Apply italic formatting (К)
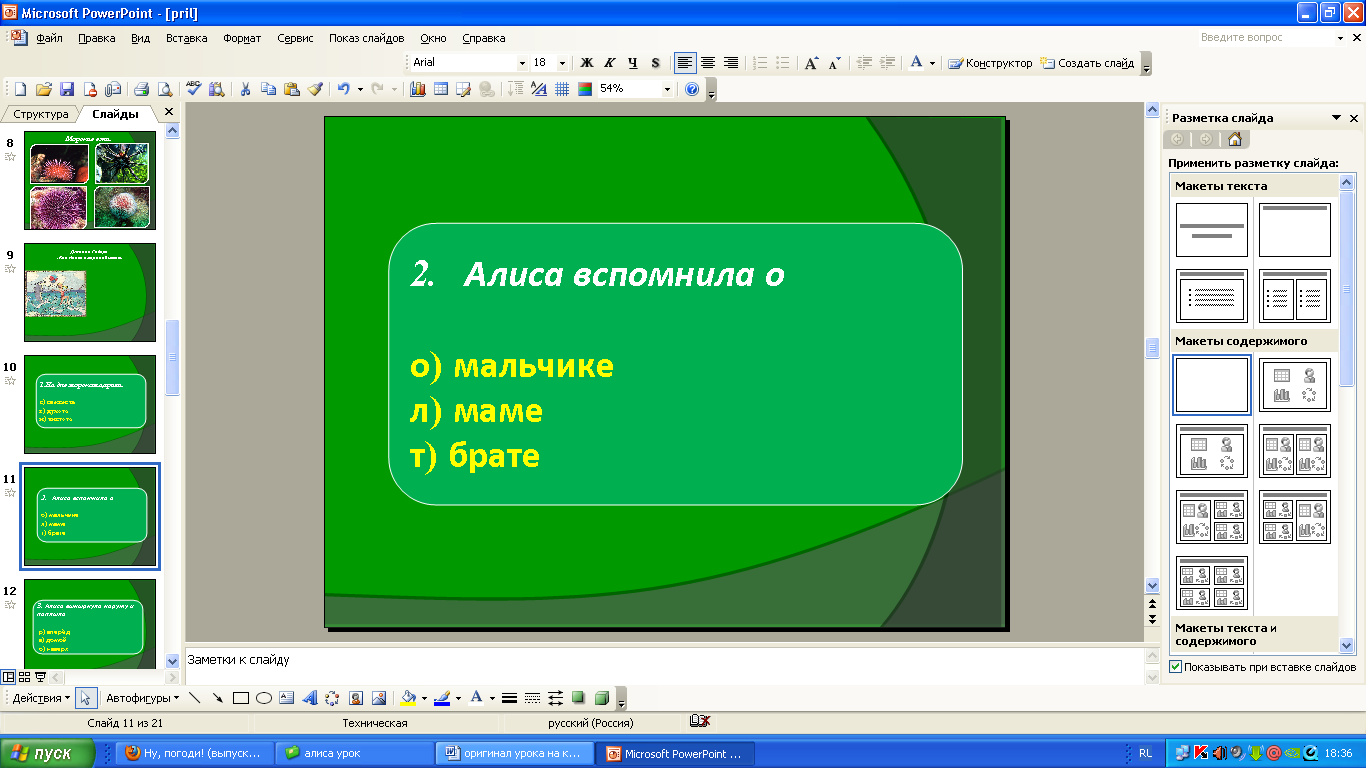The width and height of the screenshot is (1366, 768). [x=610, y=62]
